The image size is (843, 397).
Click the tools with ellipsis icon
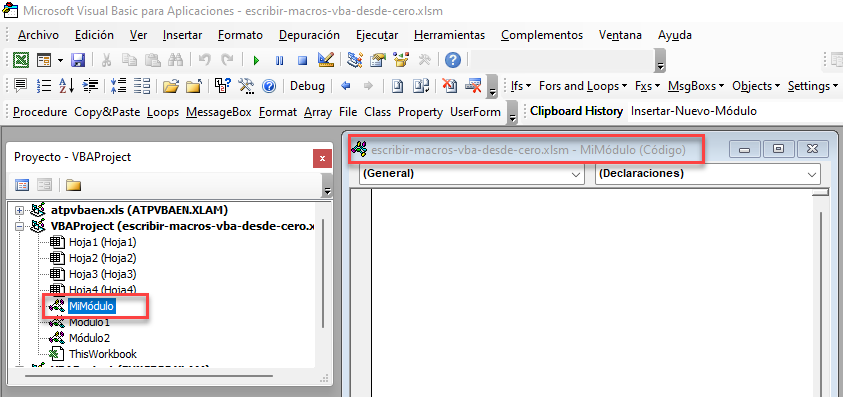[246, 86]
